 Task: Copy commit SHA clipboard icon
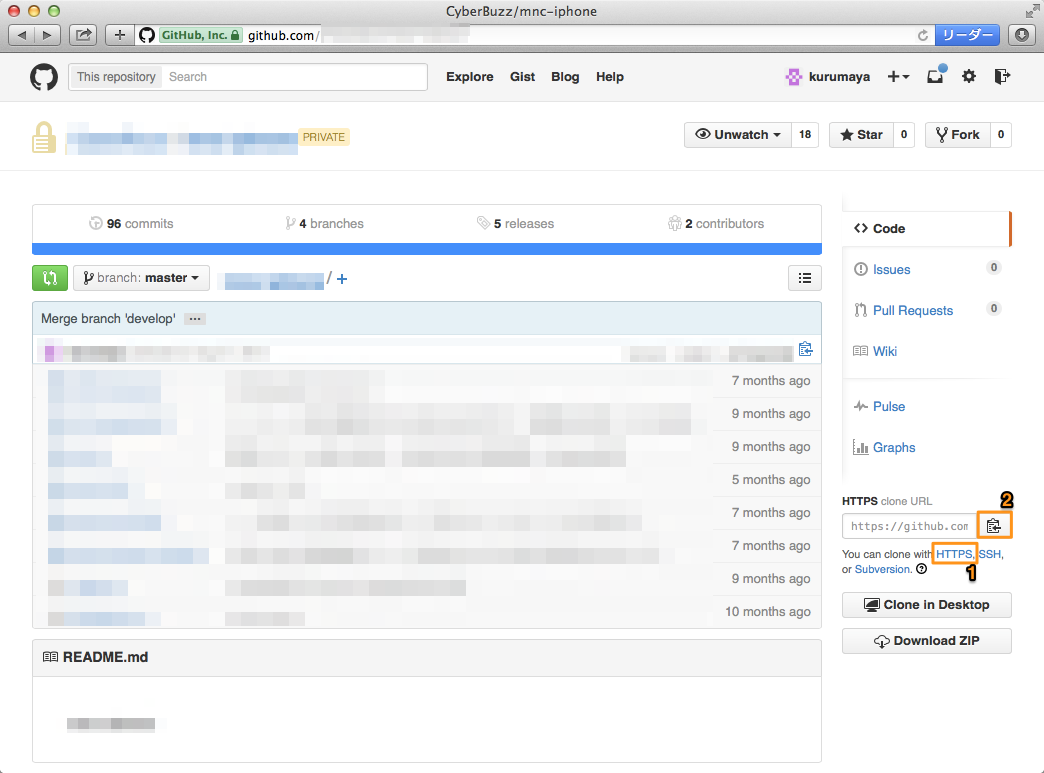click(x=806, y=350)
